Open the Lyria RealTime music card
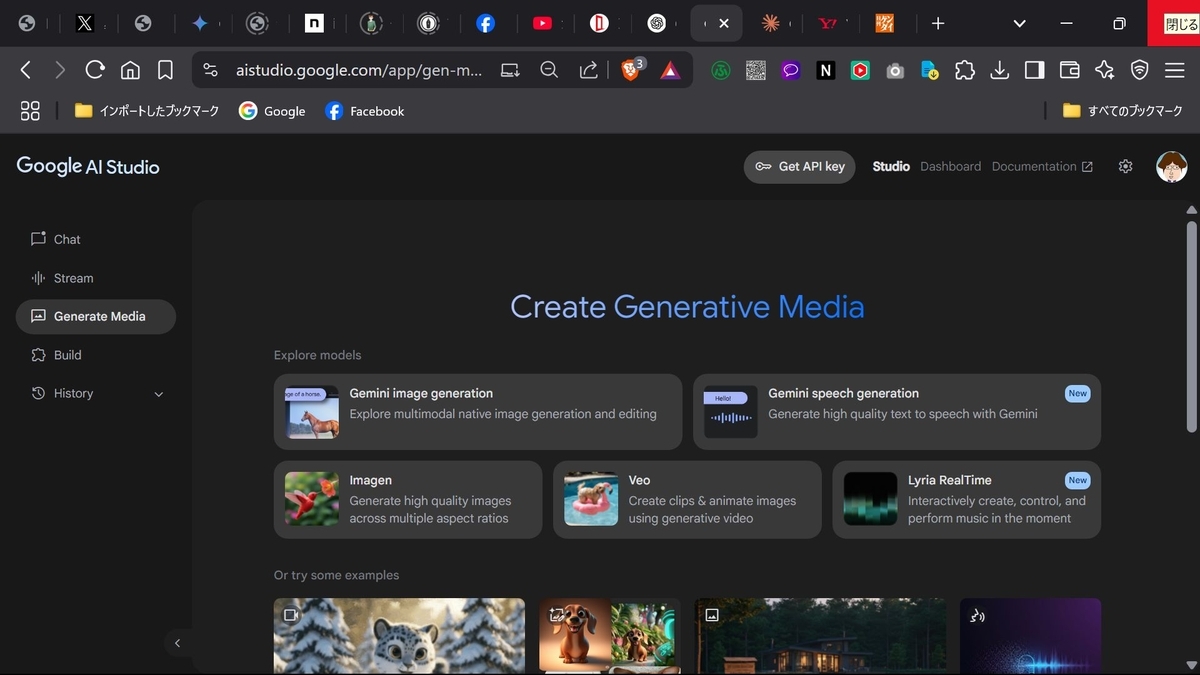Viewport: 1200px width, 675px height. 967,499
